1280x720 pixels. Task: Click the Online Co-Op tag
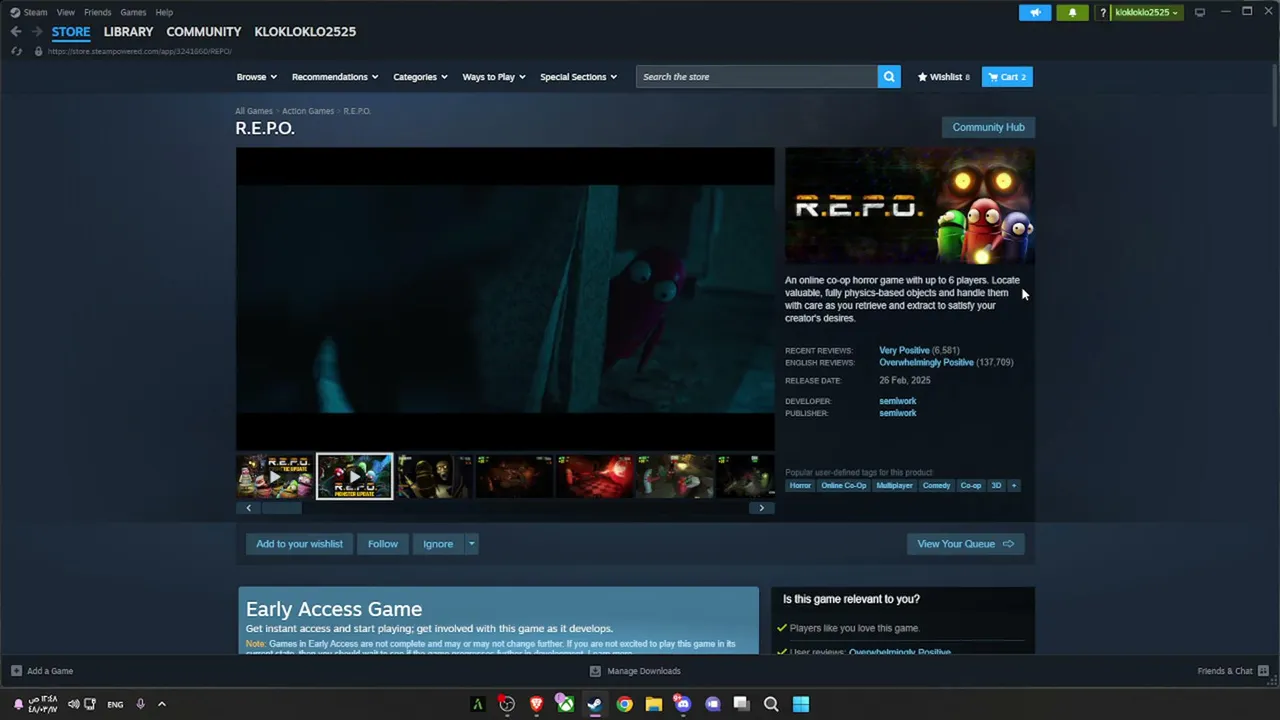tap(844, 486)
